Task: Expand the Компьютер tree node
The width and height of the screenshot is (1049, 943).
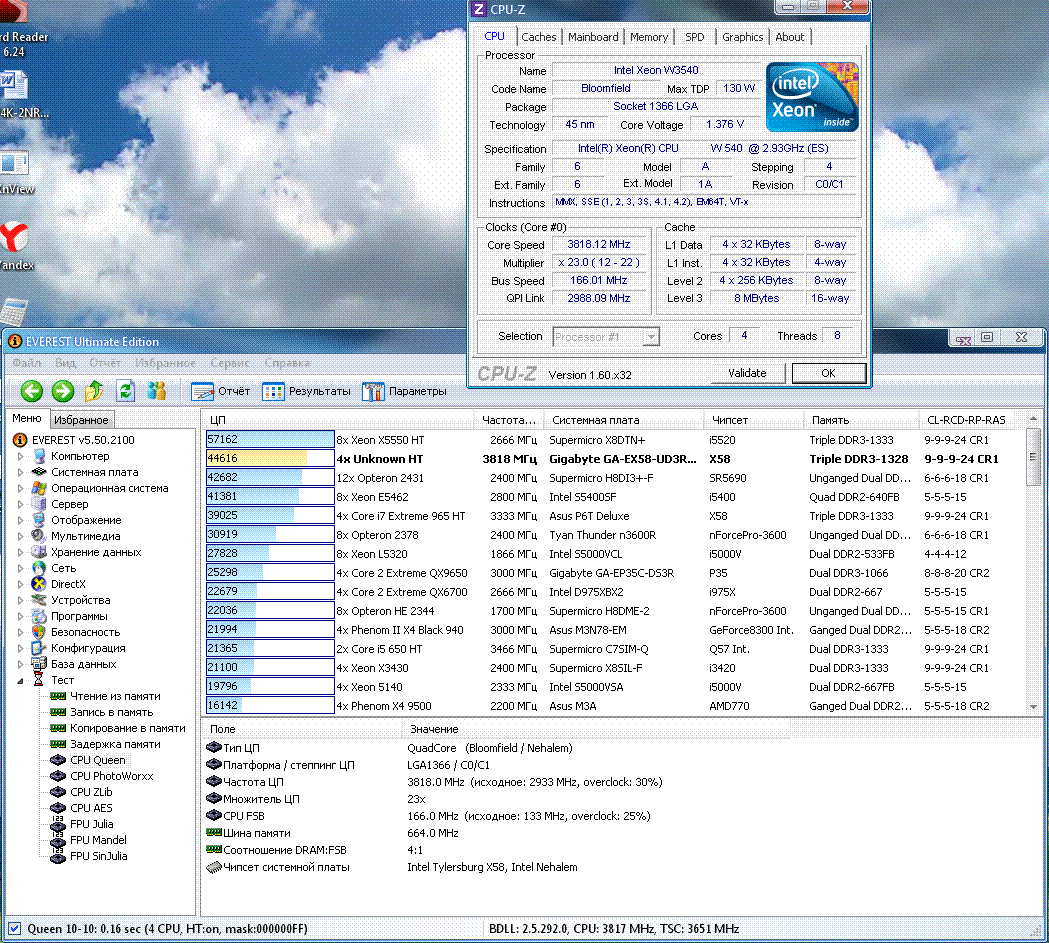Action: [x=21, y=456]
